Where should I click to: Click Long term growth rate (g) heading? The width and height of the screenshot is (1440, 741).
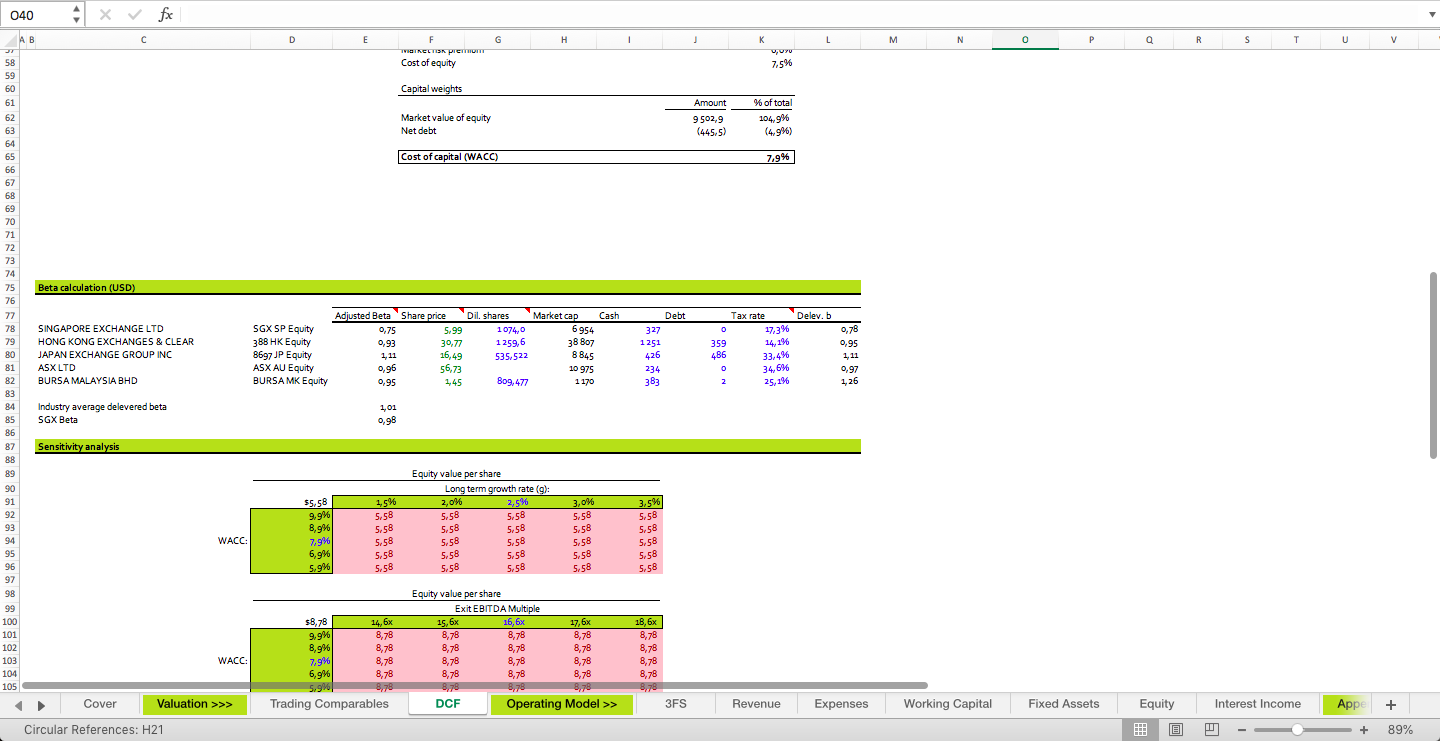(x=497, y=489)
